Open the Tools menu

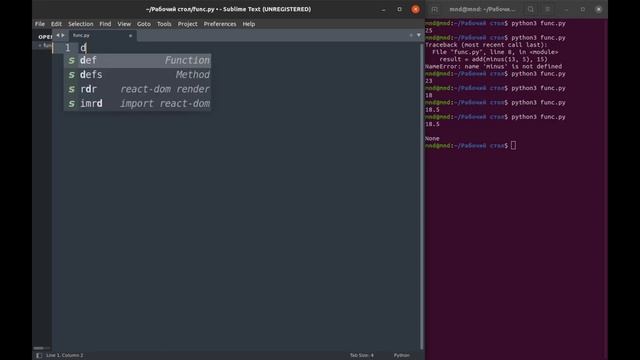pos(164,24)
